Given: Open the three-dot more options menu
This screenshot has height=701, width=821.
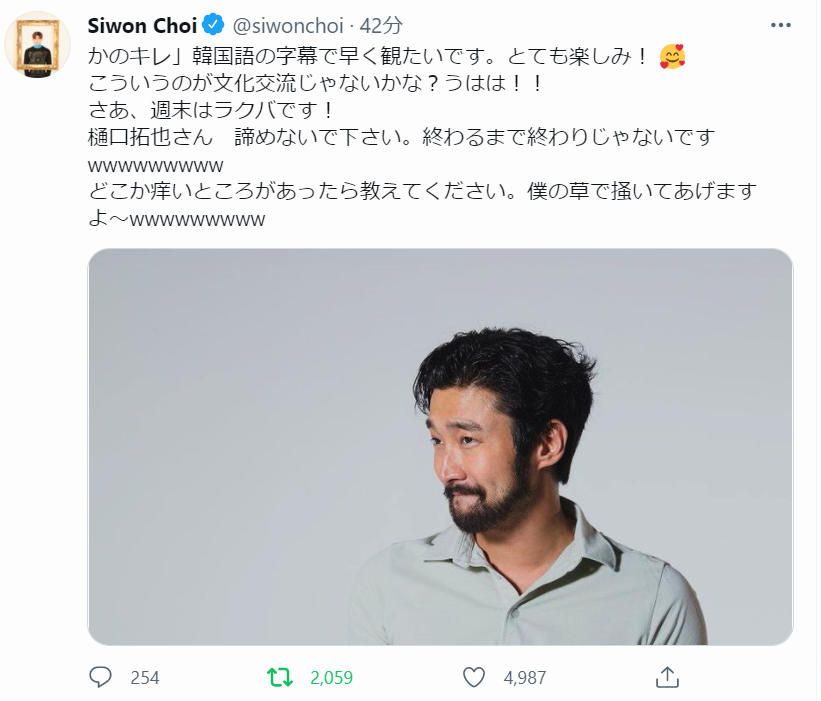Looking at the screenshot, I should coord(781,25).
